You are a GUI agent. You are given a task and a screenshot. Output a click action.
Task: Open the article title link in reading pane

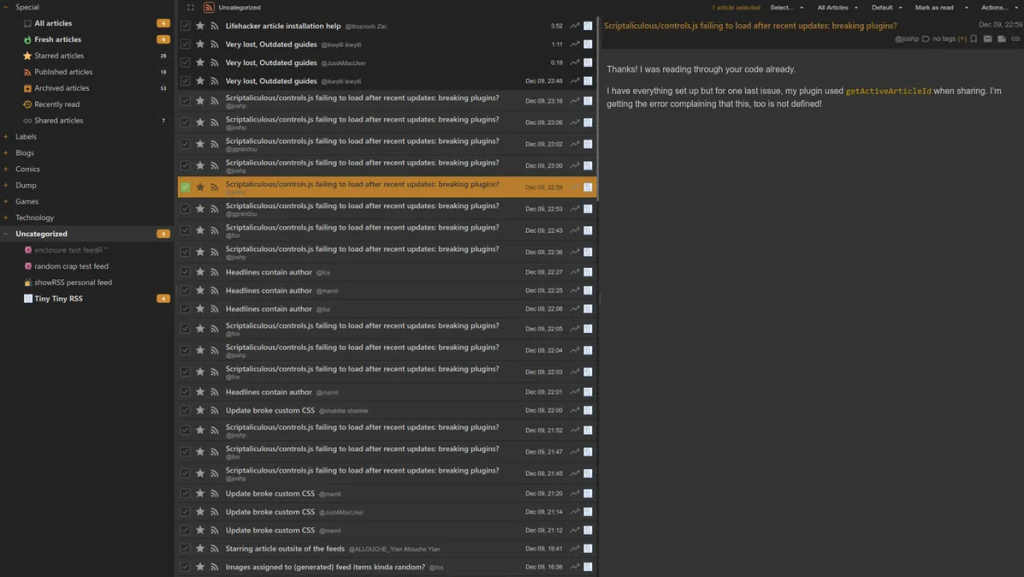pyautogui.click(x=750, y=25)
